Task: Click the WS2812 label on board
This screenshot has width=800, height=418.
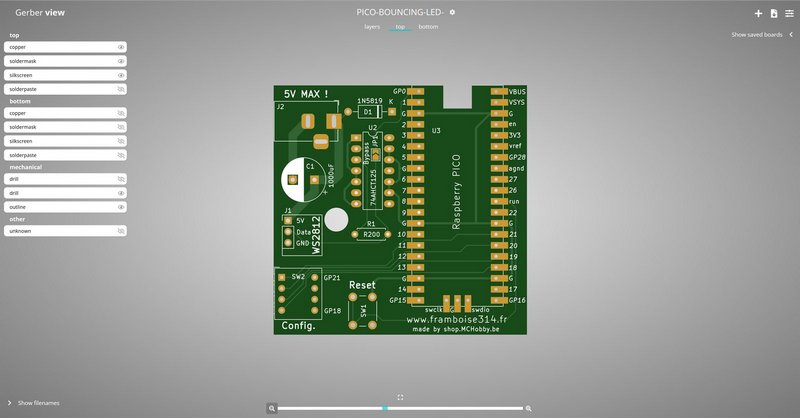Action: click(316, 235)
